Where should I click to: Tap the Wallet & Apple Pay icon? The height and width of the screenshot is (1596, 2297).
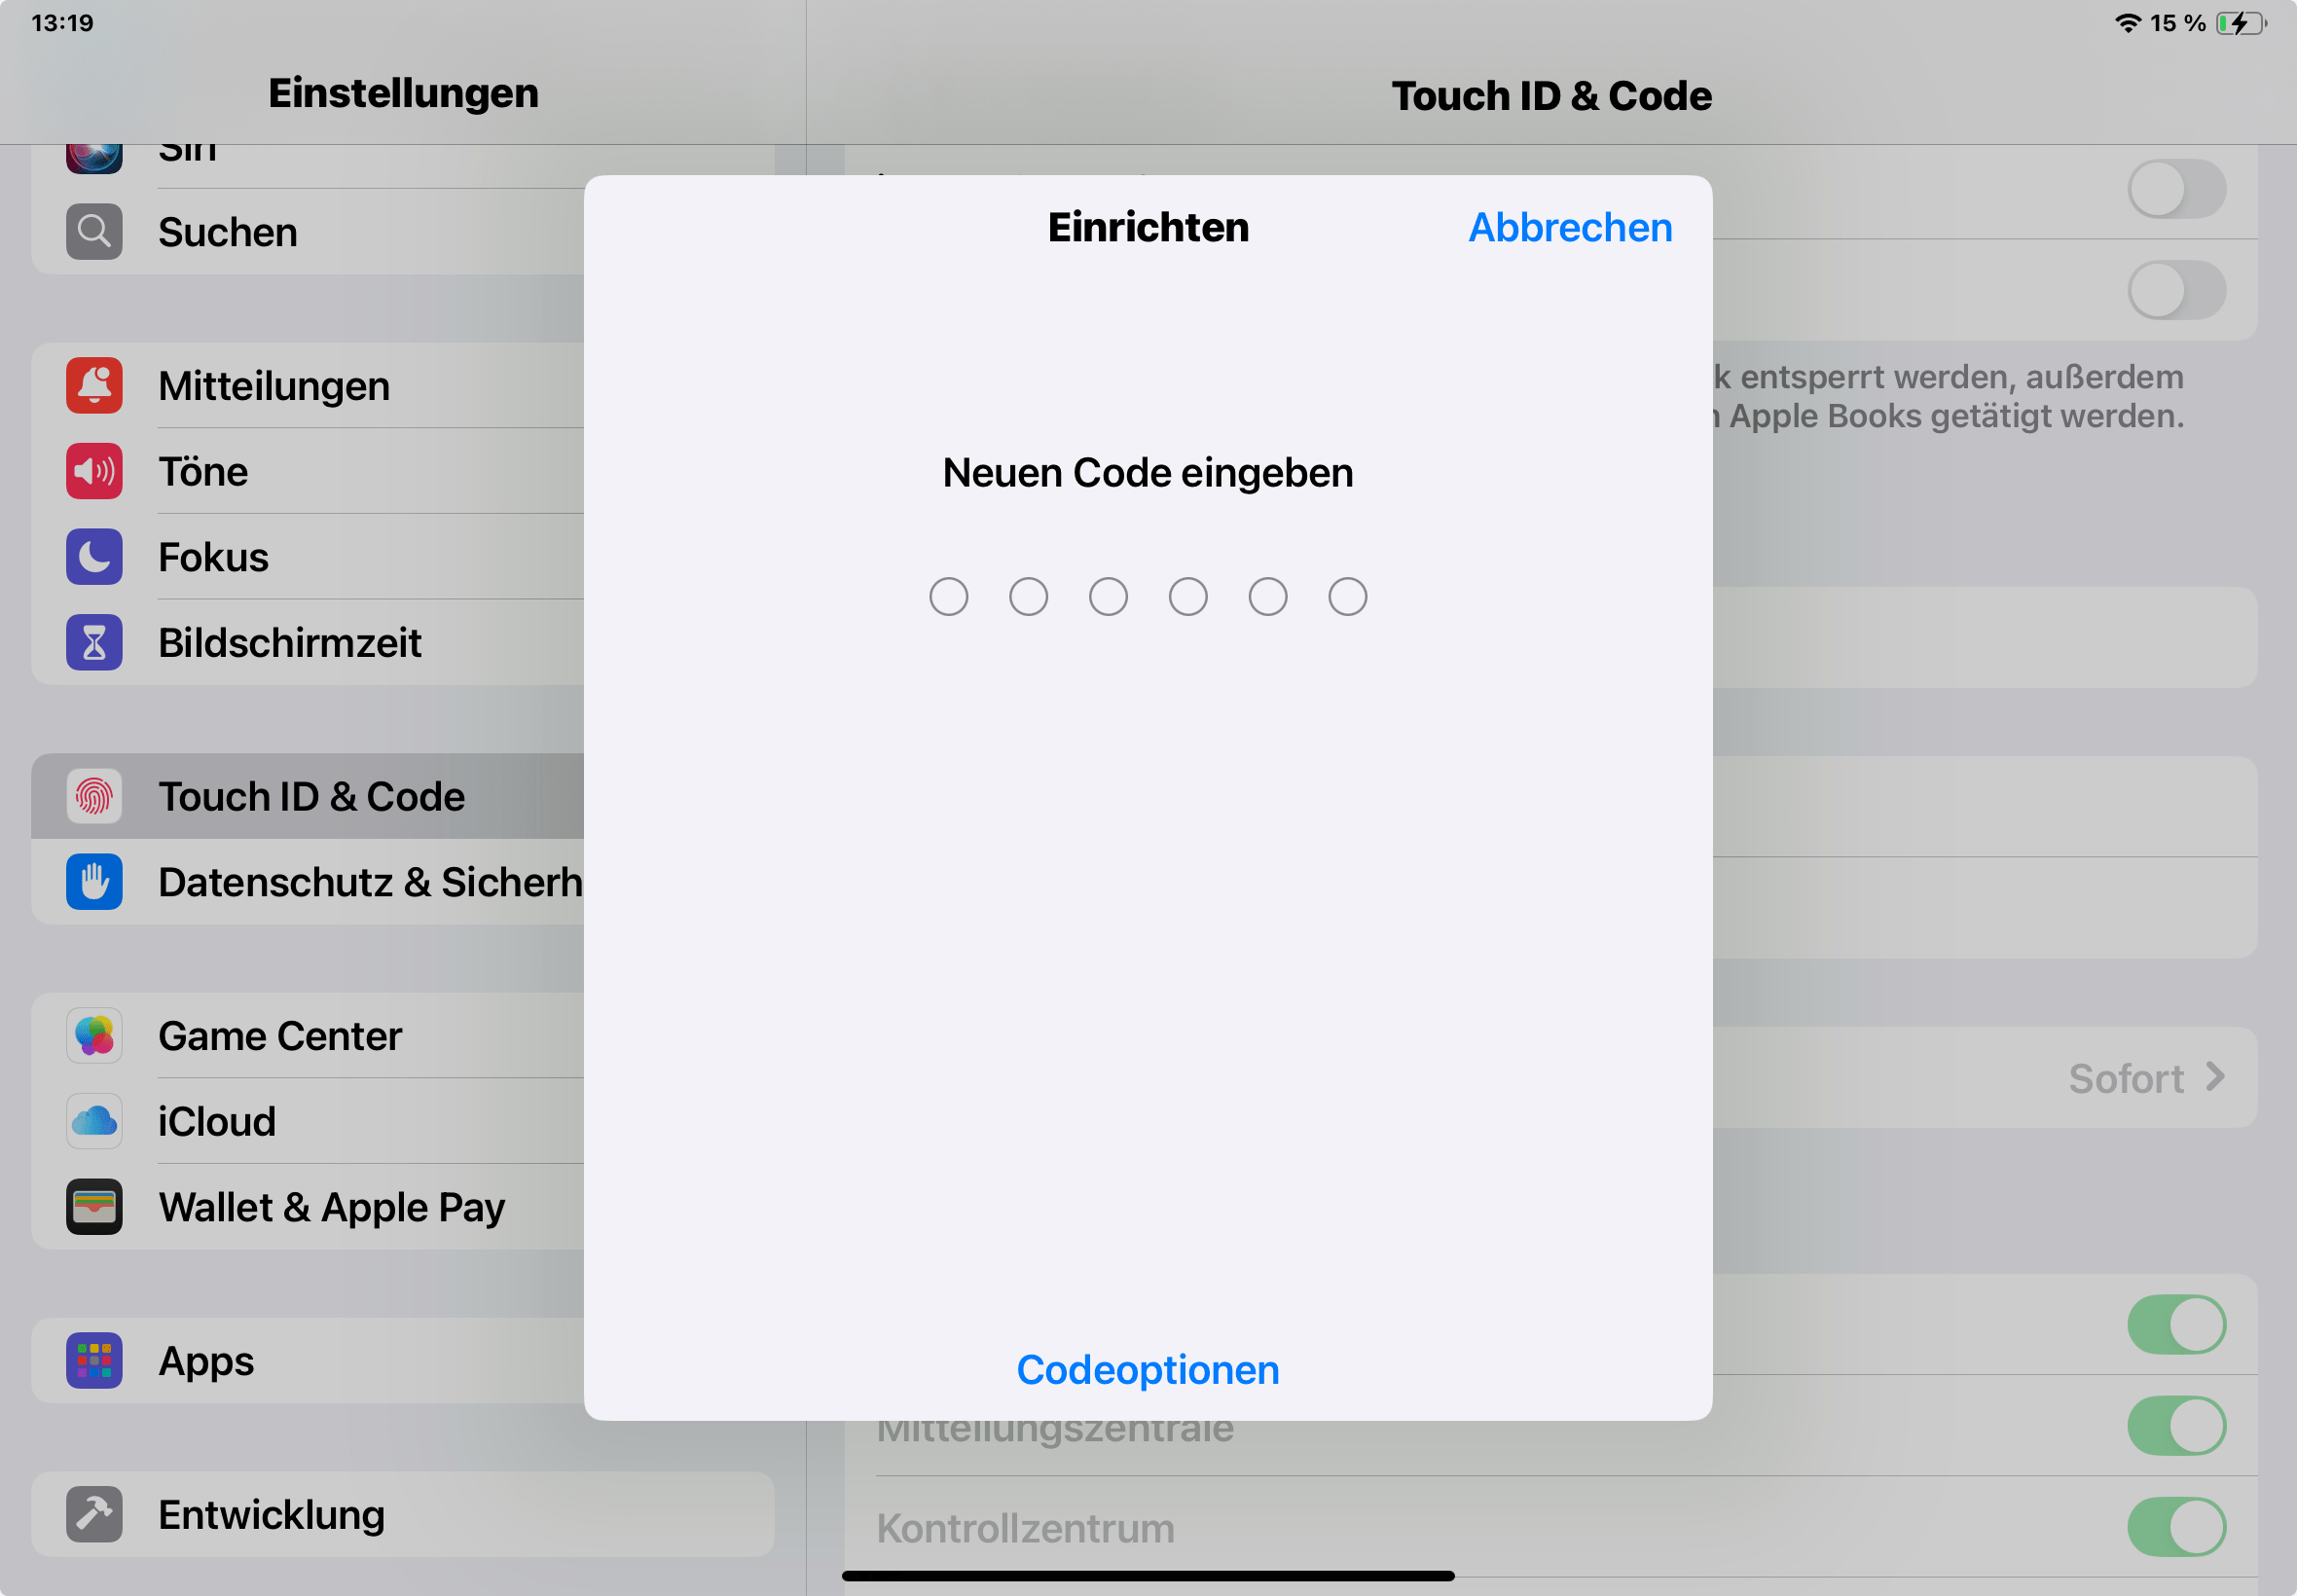pyautogui.click(x=94, y=1207)
